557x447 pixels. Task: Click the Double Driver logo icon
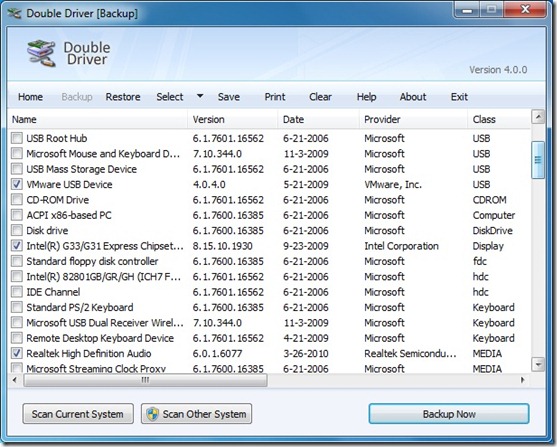(x=42, y=53)
